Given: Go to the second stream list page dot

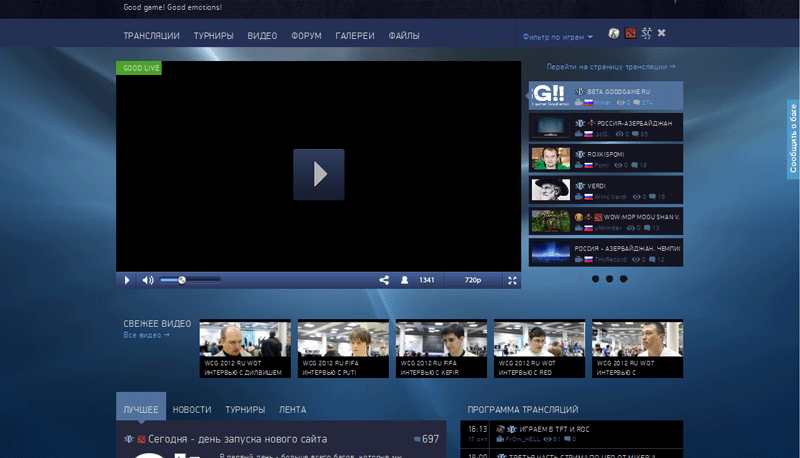Looking at the screenshot, I should pos(595,279).
